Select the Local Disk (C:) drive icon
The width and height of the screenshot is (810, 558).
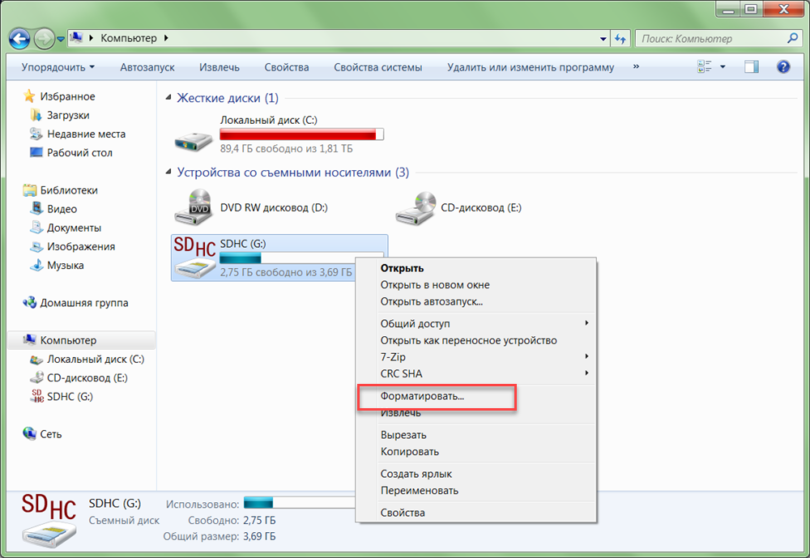point(193,134)
